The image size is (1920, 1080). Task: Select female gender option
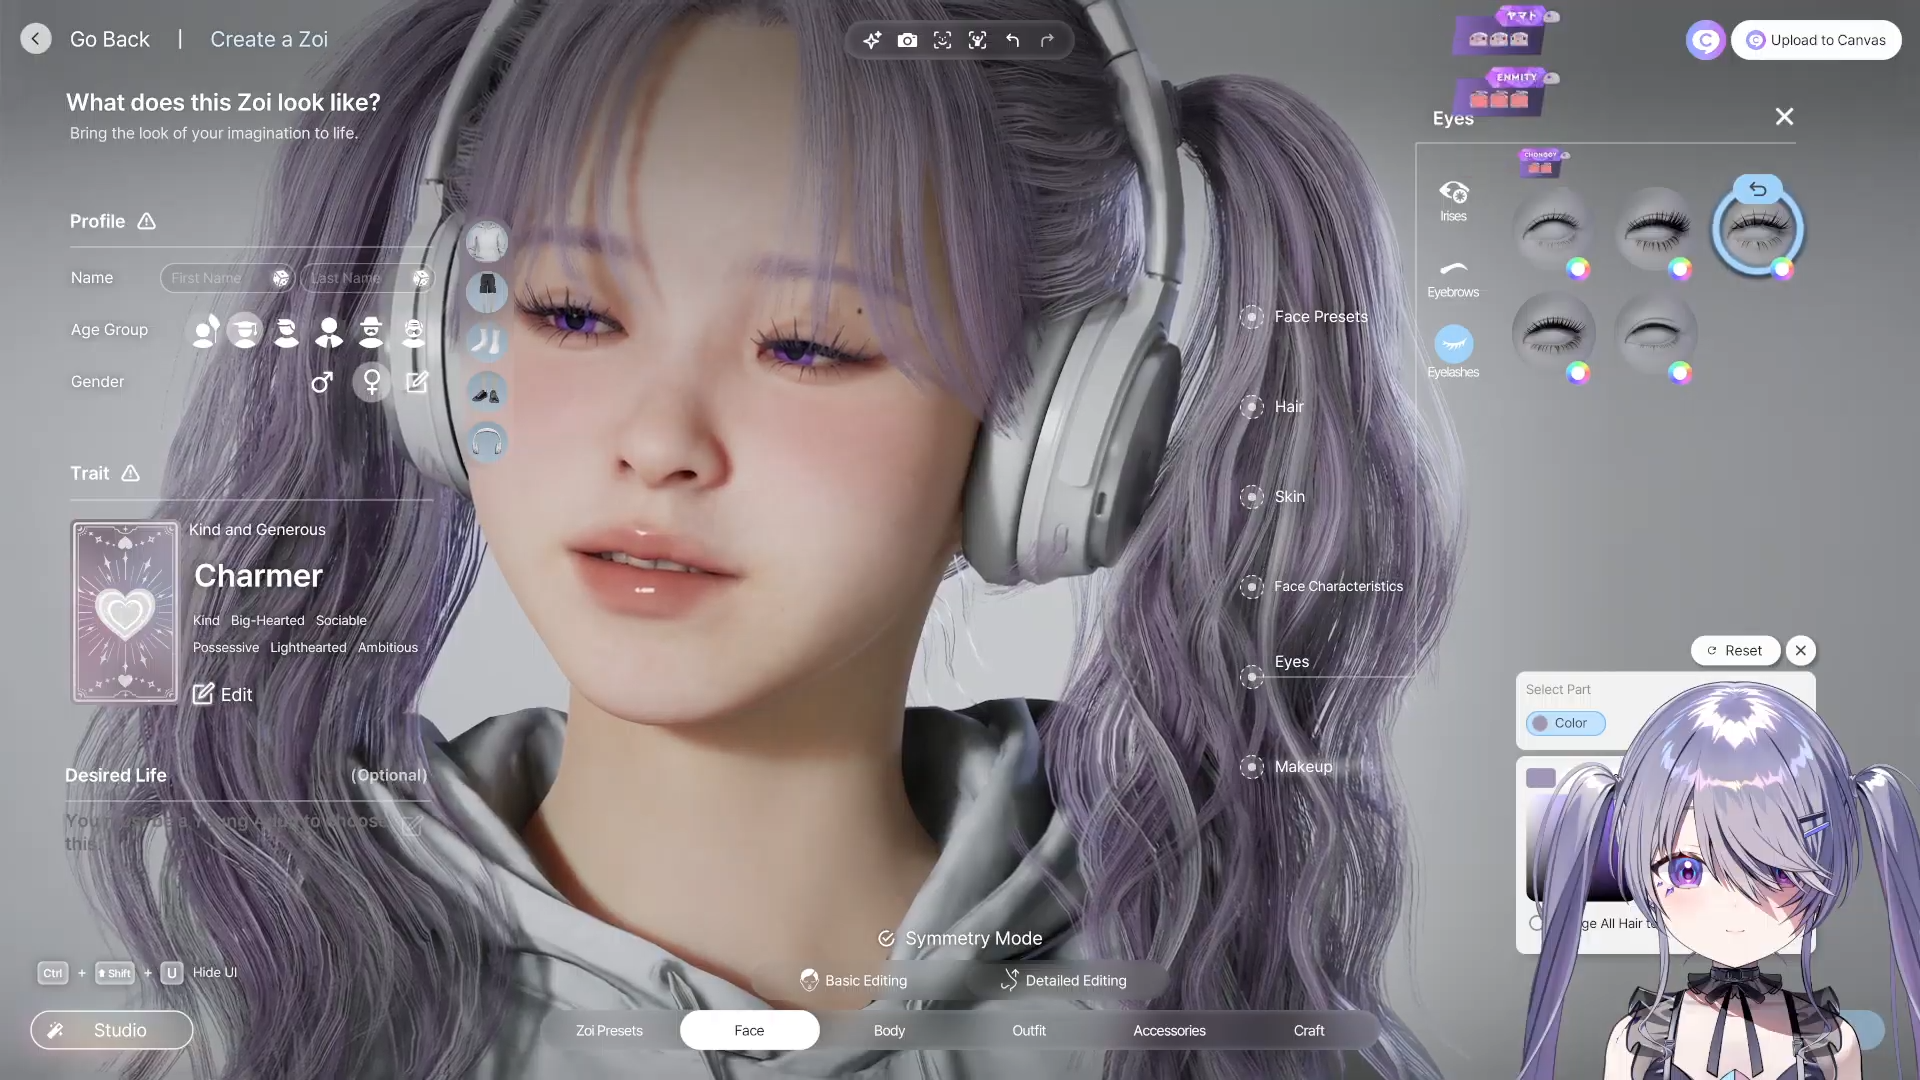pos(372,382)
